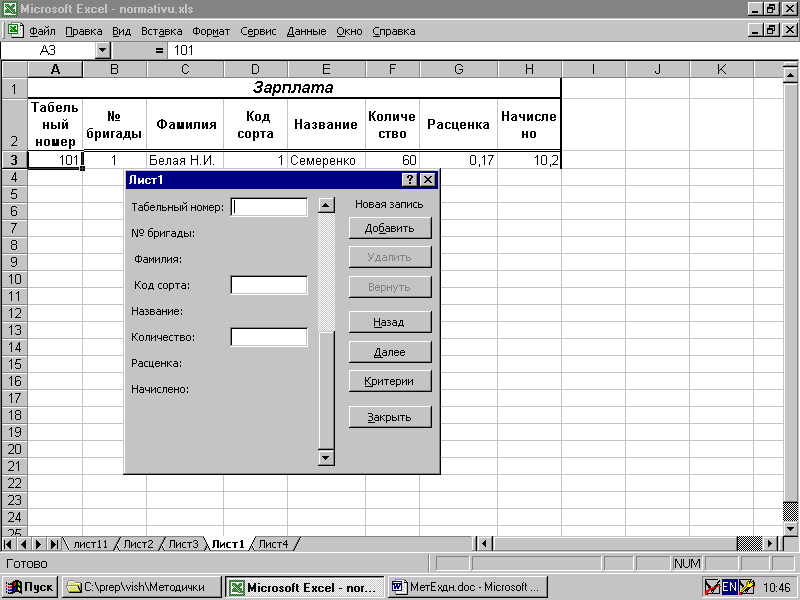Show previous sheet tab arrow

pos(23,544)
